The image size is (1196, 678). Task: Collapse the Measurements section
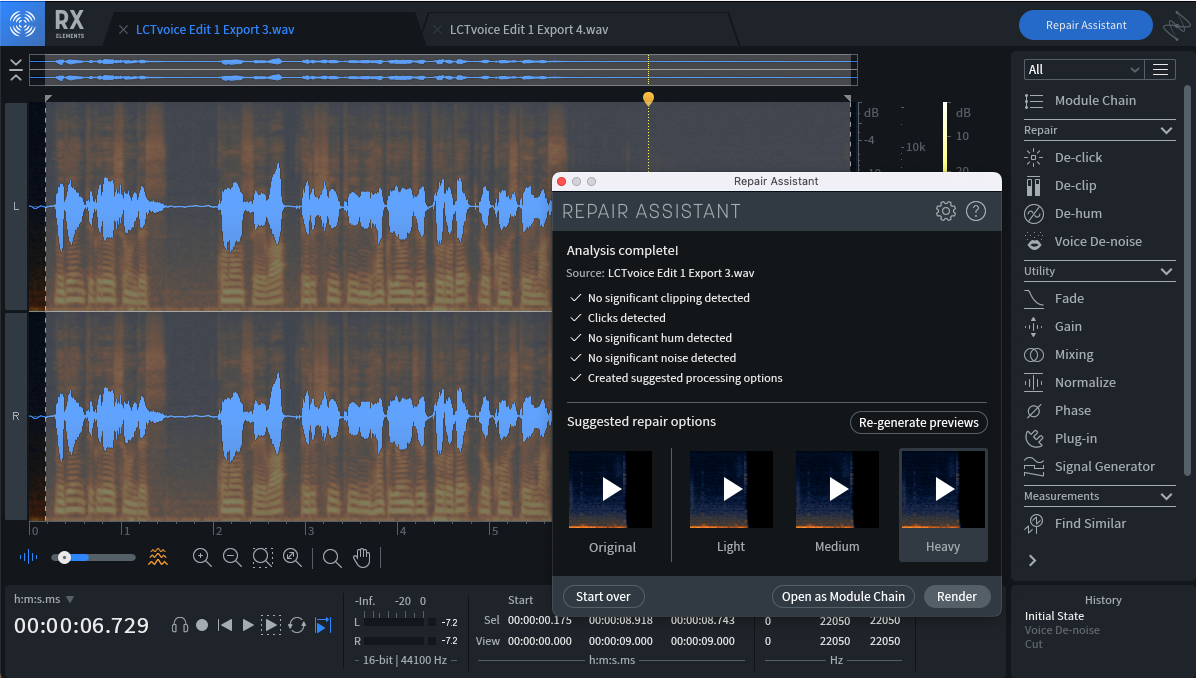point(1166,496)
